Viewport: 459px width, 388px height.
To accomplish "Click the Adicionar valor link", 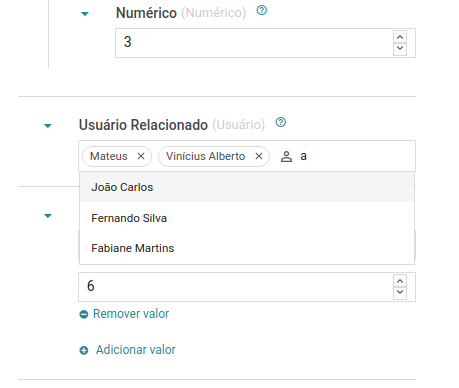I will point(136,350).
